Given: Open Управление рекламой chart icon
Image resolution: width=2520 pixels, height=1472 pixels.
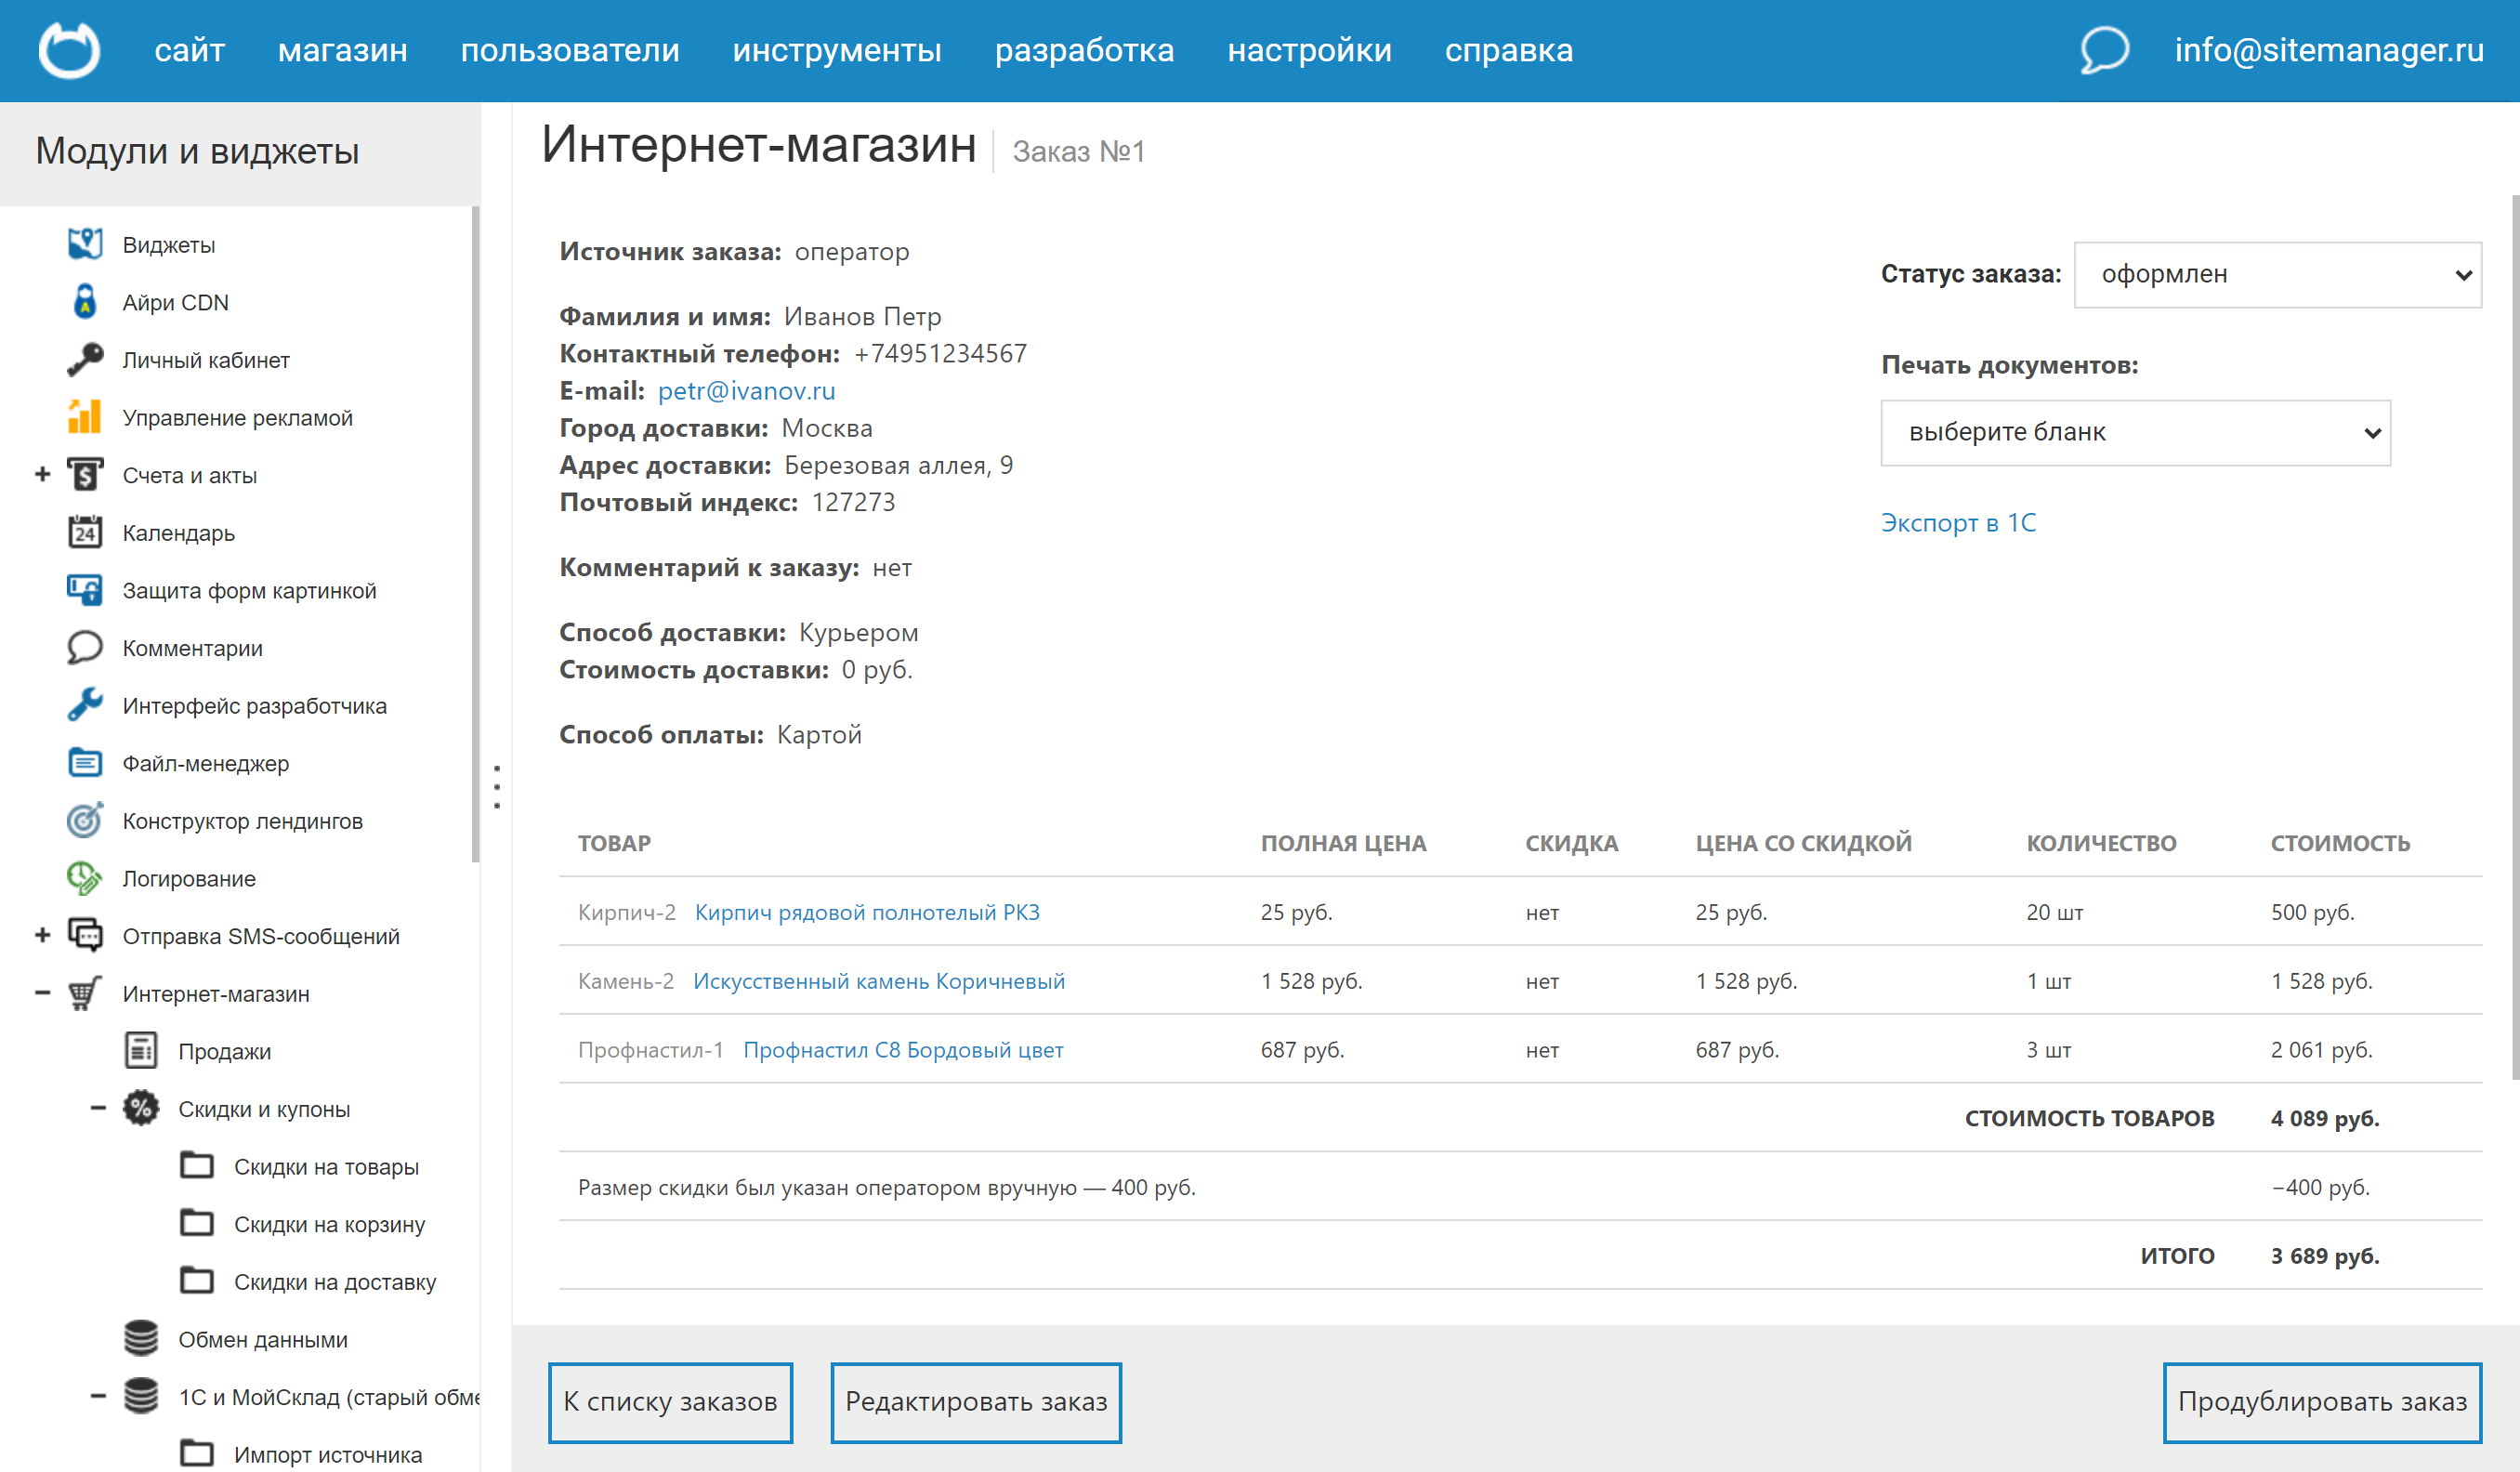Looking at the screenshot, I should point(86,417).
